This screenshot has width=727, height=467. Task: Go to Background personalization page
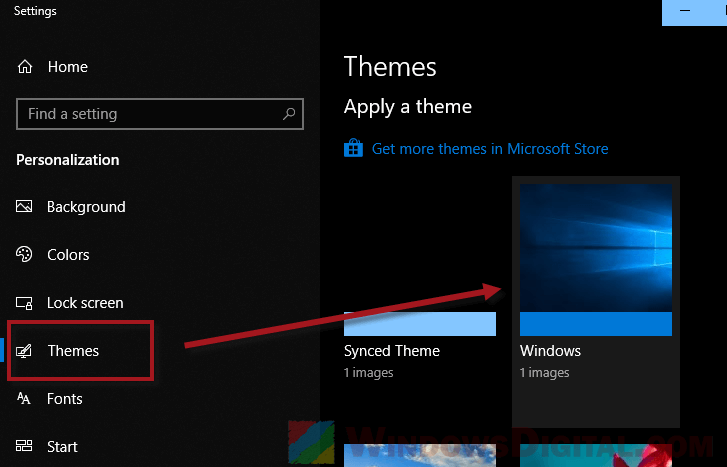coord(86,207)
